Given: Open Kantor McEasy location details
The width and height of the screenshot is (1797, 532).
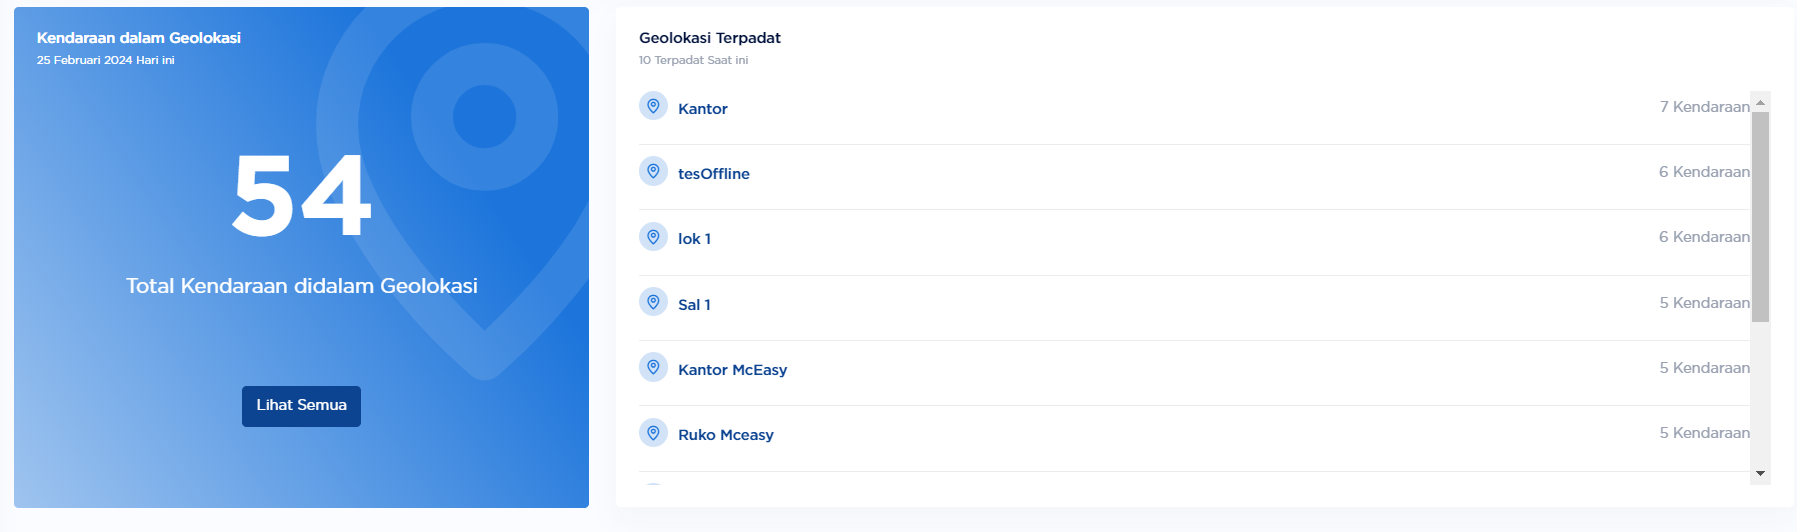Looking at the screenshot, I should click(x=732, y=370).
